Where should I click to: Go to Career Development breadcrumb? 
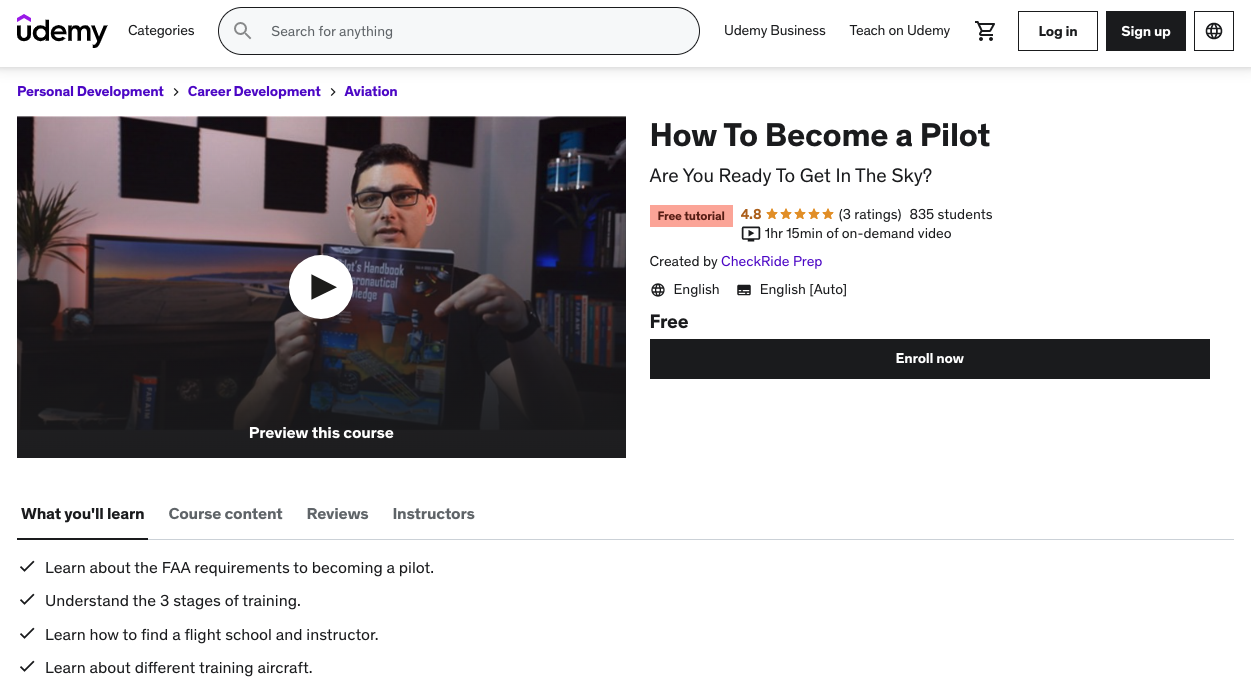tap(254, 91)
